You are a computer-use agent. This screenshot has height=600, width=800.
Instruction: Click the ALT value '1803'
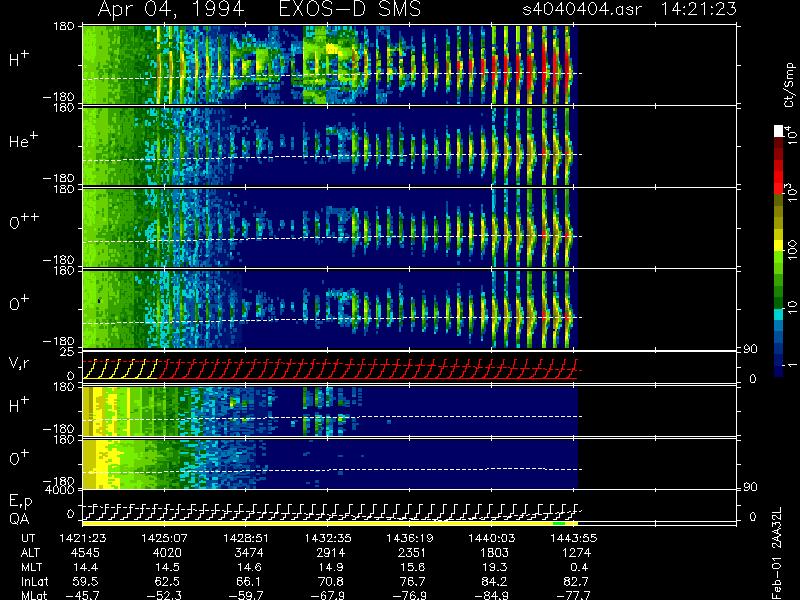[x=494, y=553]
